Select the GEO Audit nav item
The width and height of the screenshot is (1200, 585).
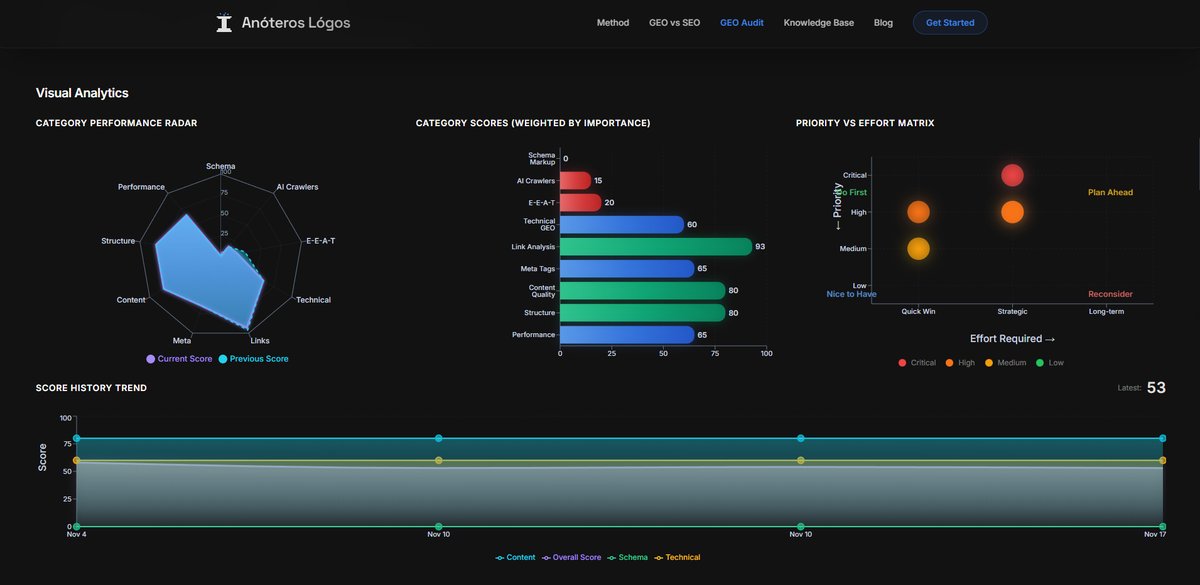coord(742,22)
